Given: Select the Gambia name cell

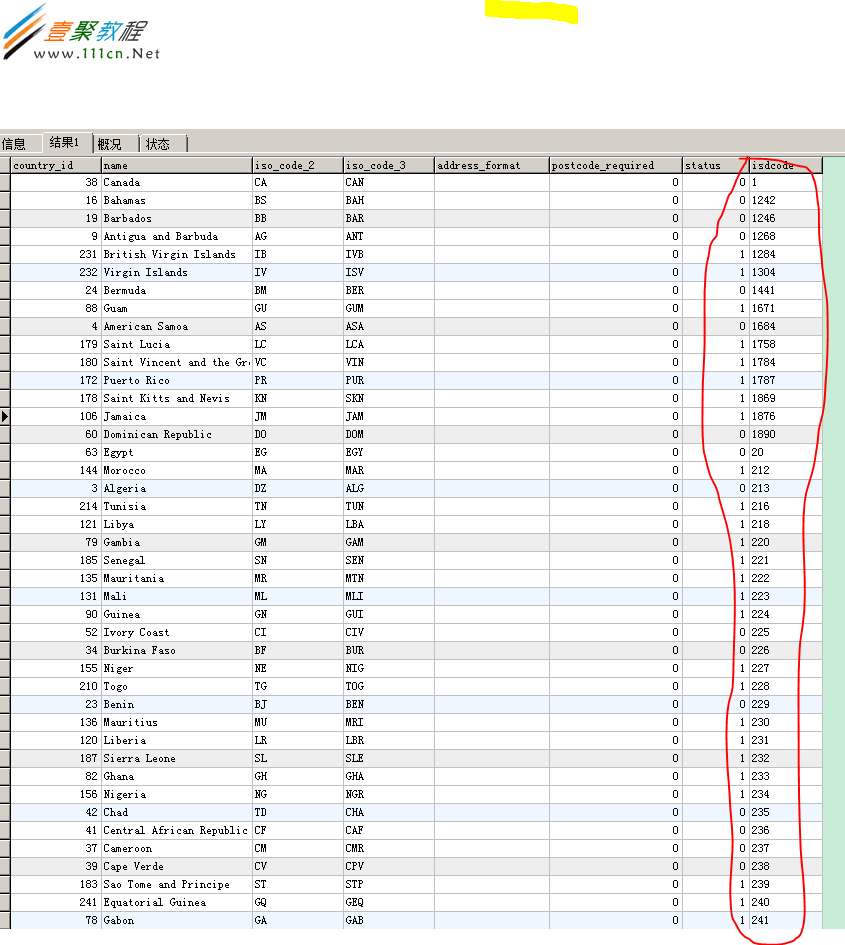Looking at the screenshot, I should tap(177, 542).
